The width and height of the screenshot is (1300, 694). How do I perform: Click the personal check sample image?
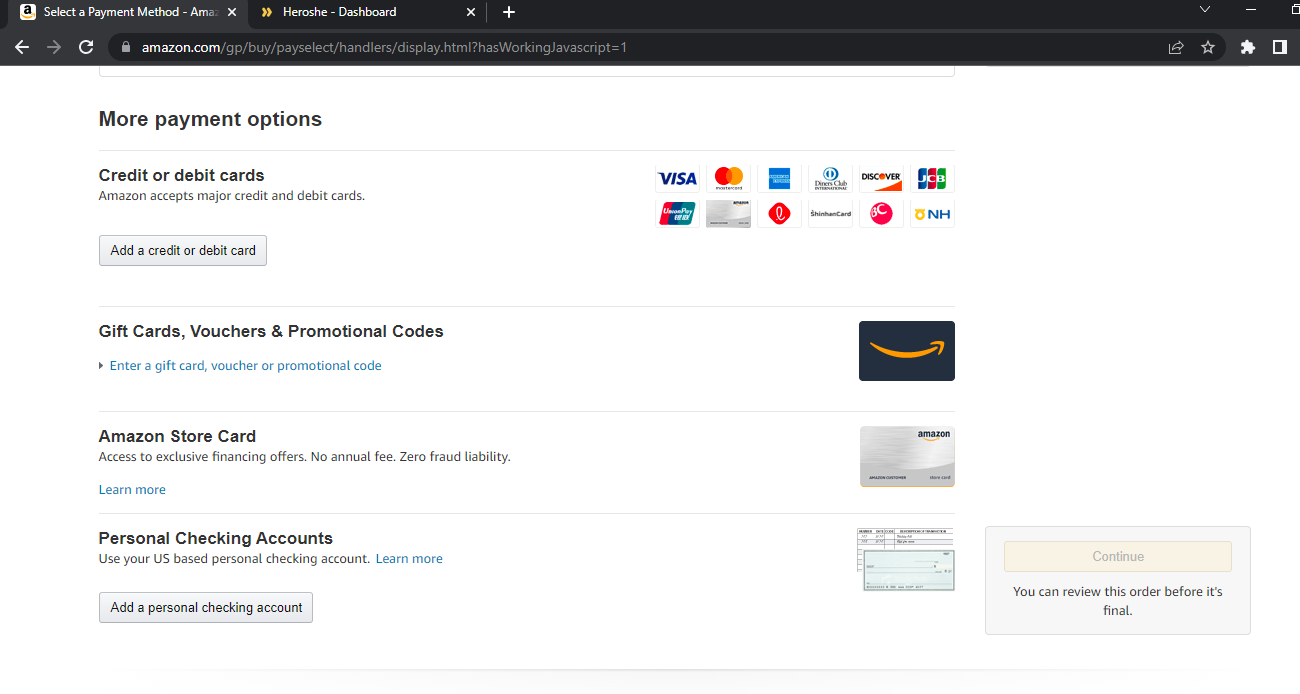coord(906,560)
